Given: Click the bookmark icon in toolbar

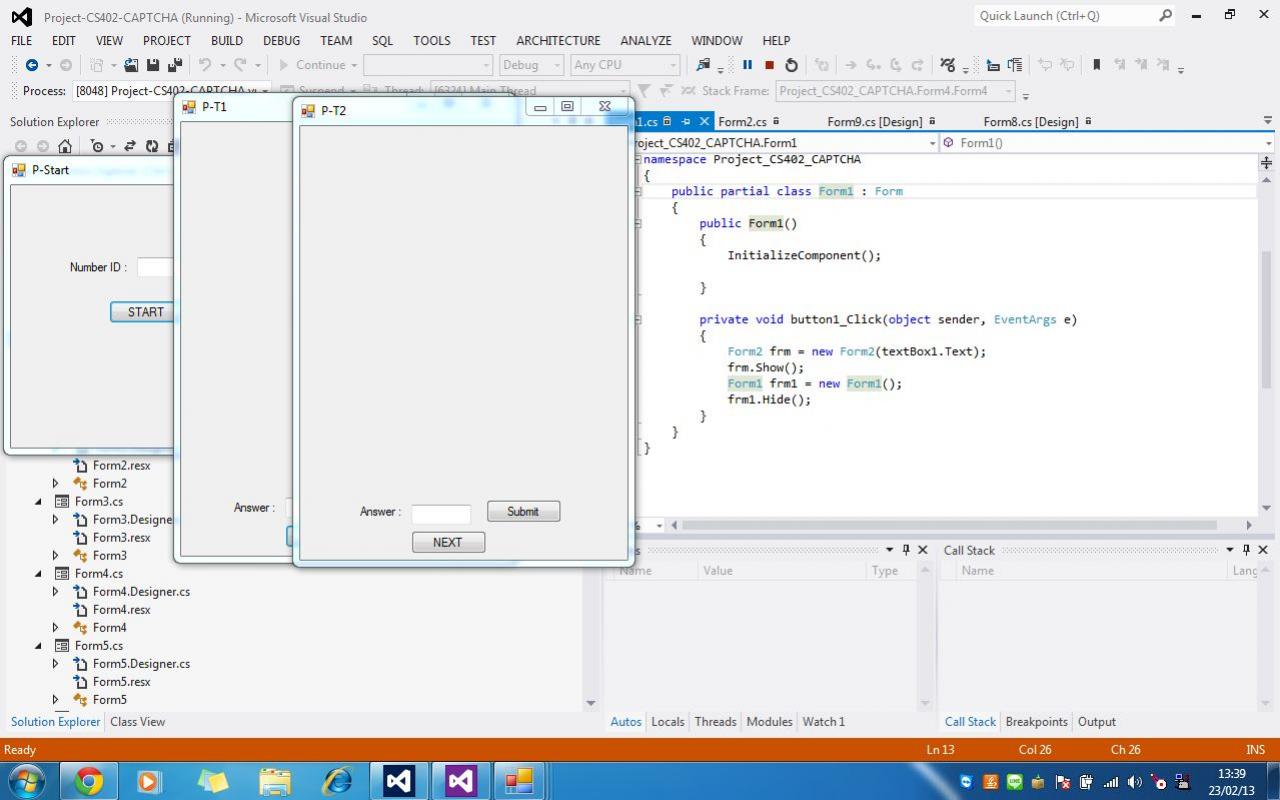Looking at the screenshot, I should tap(1096, 65).
